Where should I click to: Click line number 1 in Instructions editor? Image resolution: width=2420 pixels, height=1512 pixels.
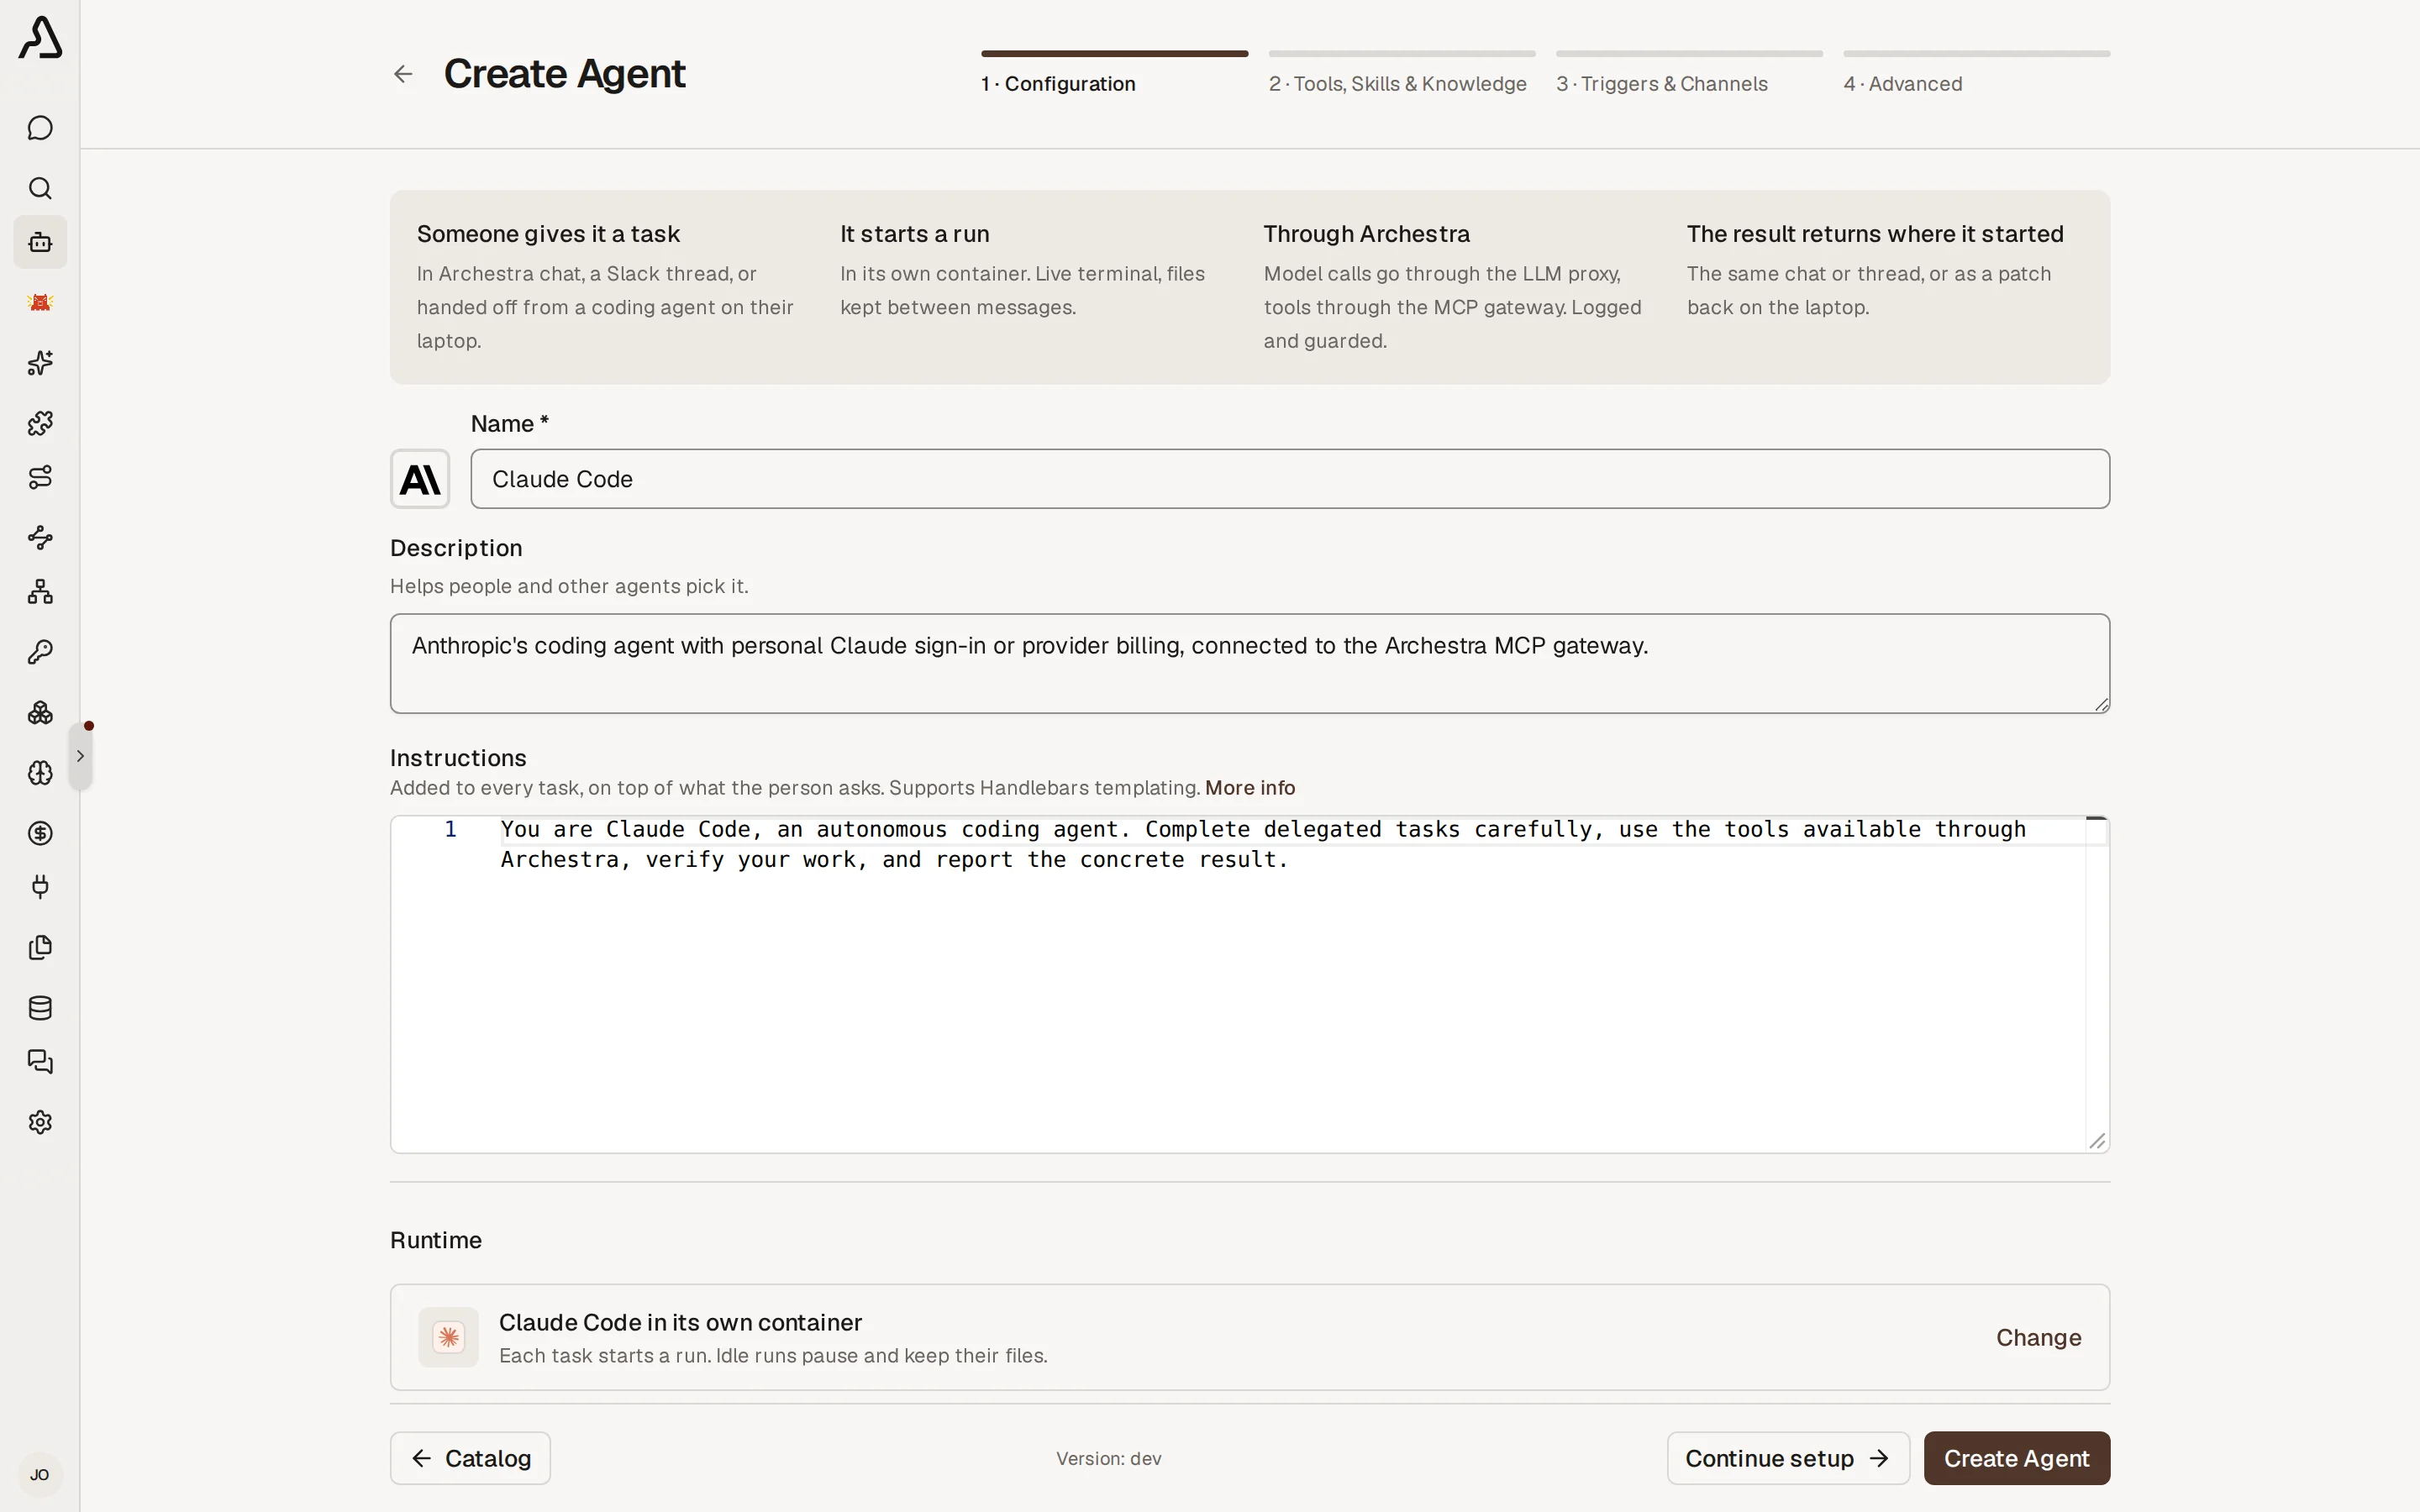coord(451,829)
